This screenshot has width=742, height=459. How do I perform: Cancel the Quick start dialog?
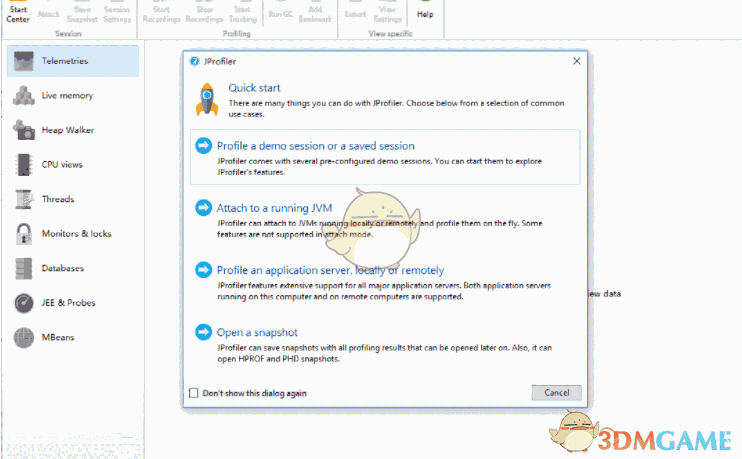tap(556, 392)
